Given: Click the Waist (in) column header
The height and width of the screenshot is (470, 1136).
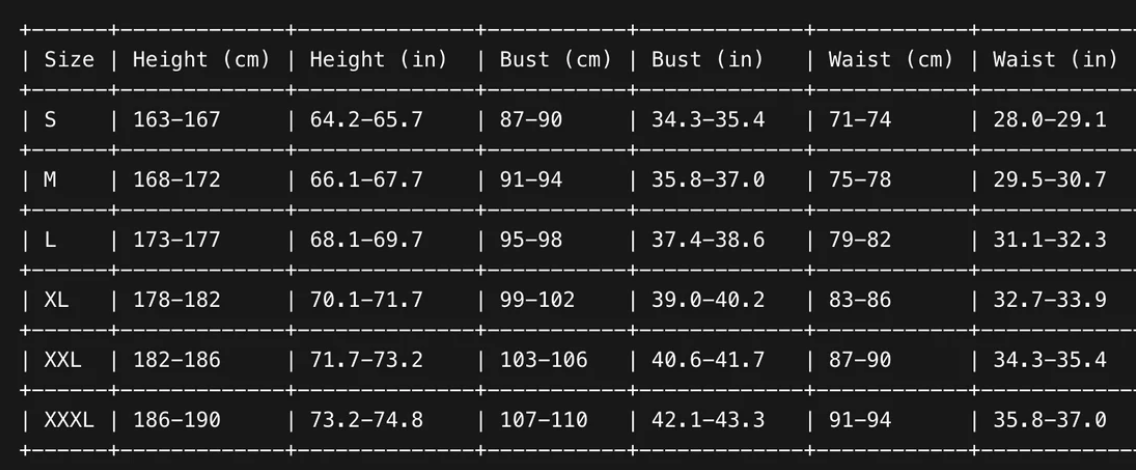Looking at the screenshot, I should [x=1055, y=59].
